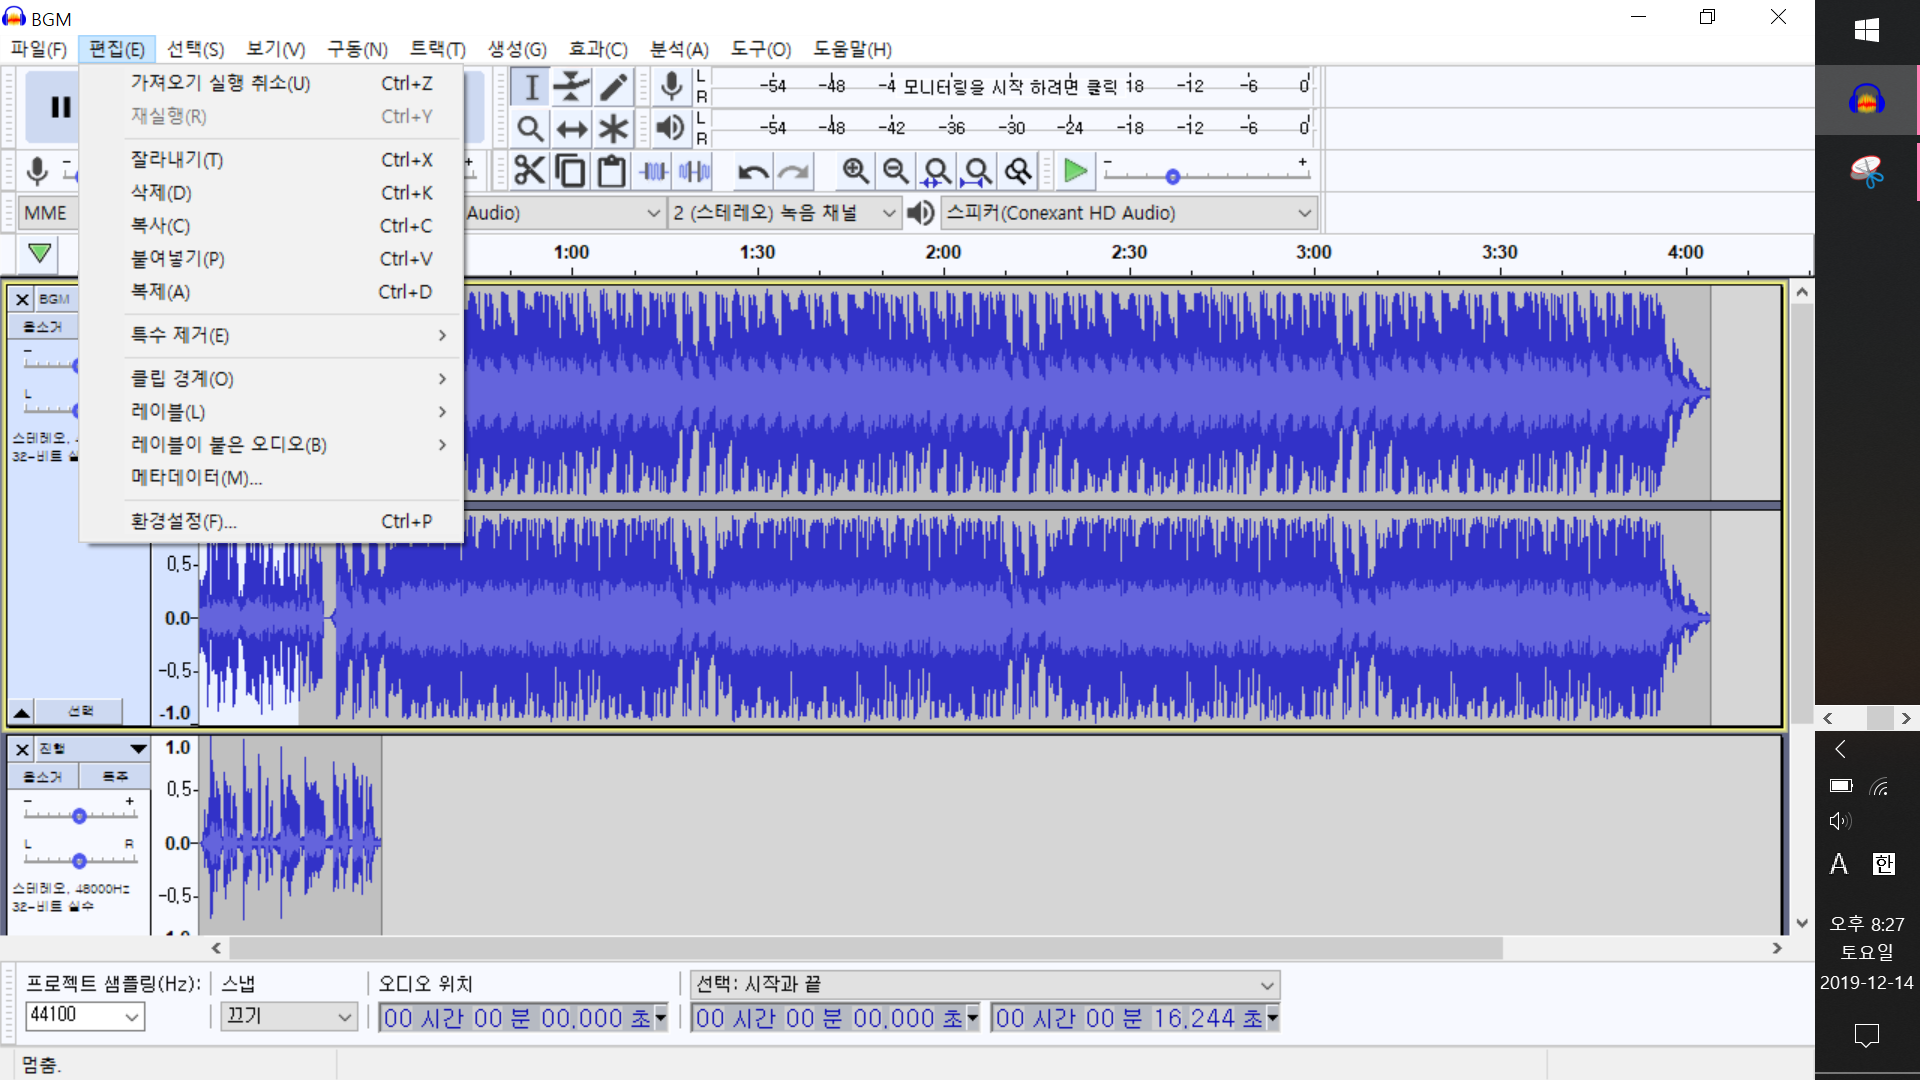Click the Trim audio toolbar icon
The height and width of the screenshot is (1080, 1920).
[x=654, y=171]
